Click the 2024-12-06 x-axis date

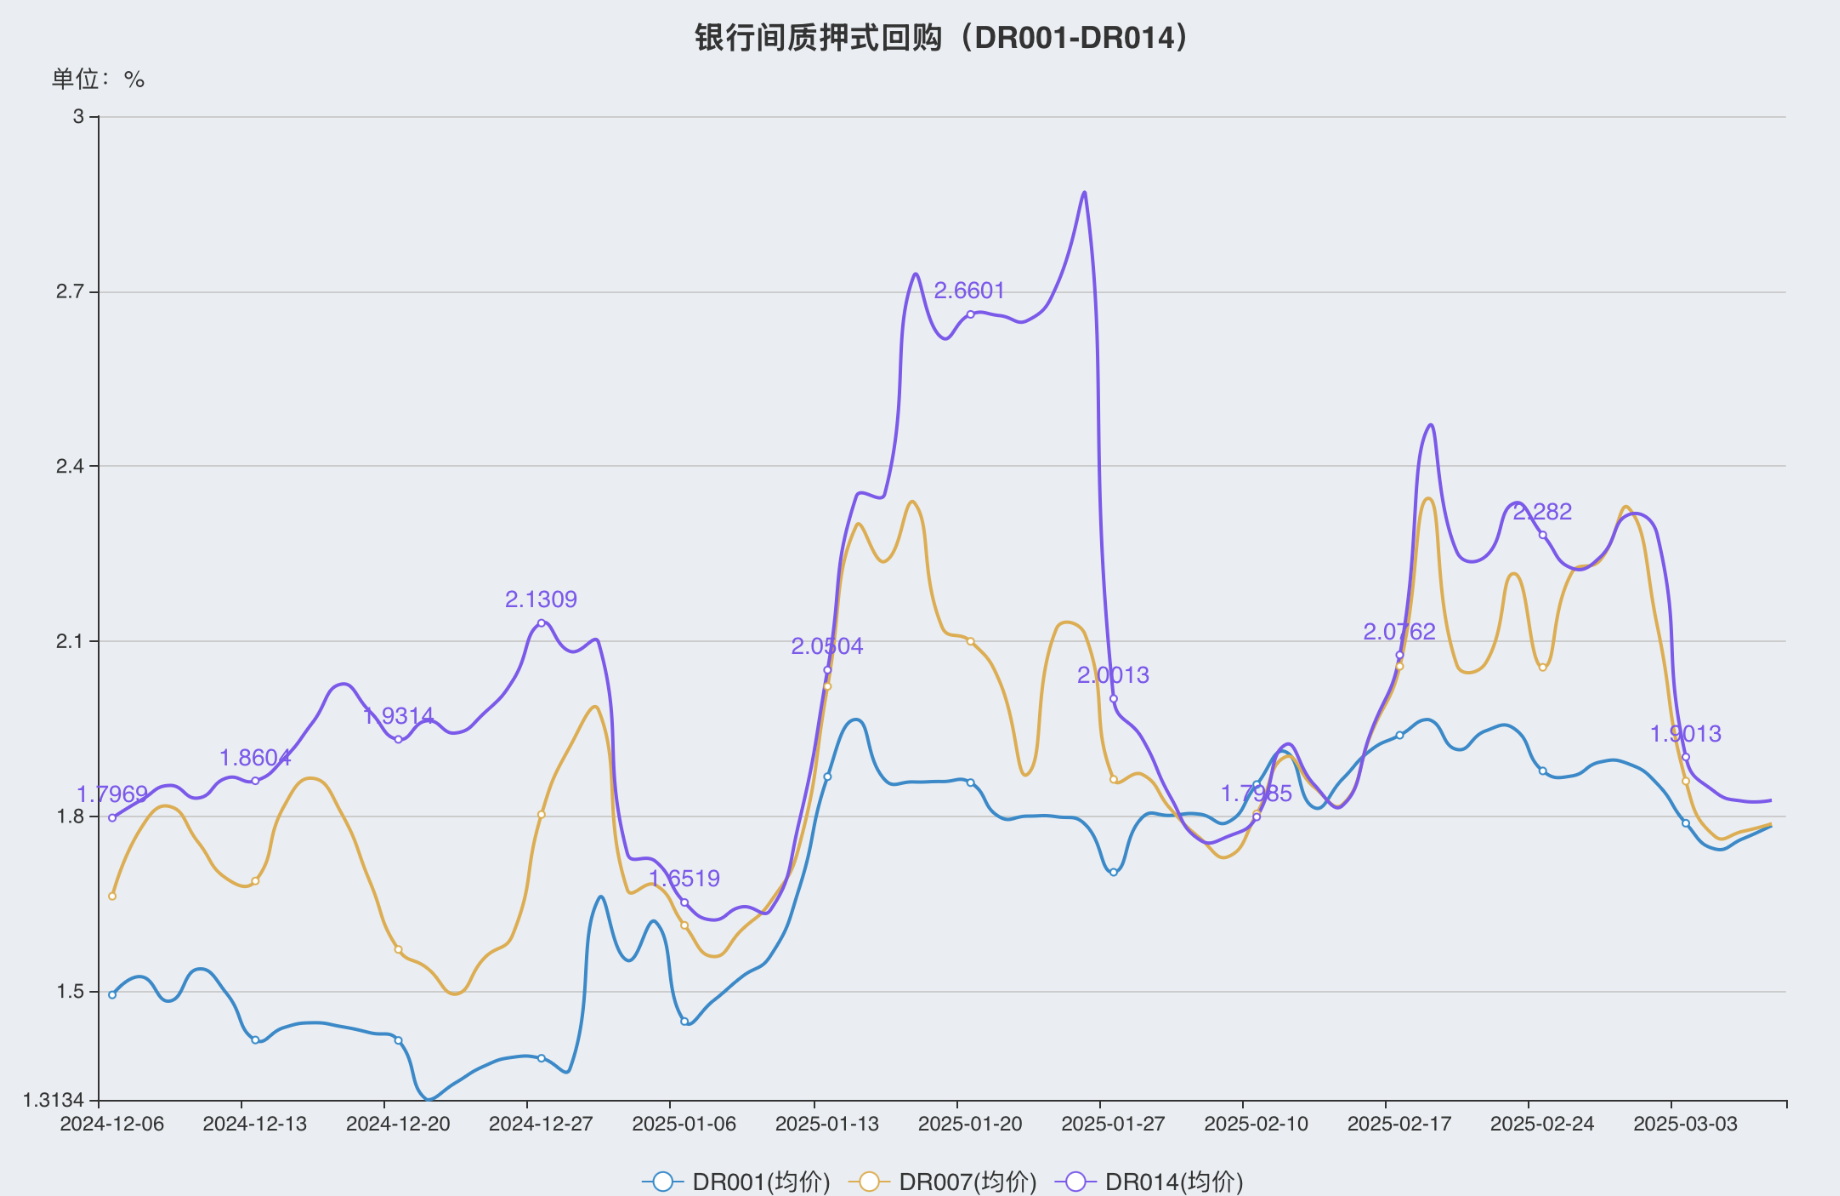(x=112, y=1123)
